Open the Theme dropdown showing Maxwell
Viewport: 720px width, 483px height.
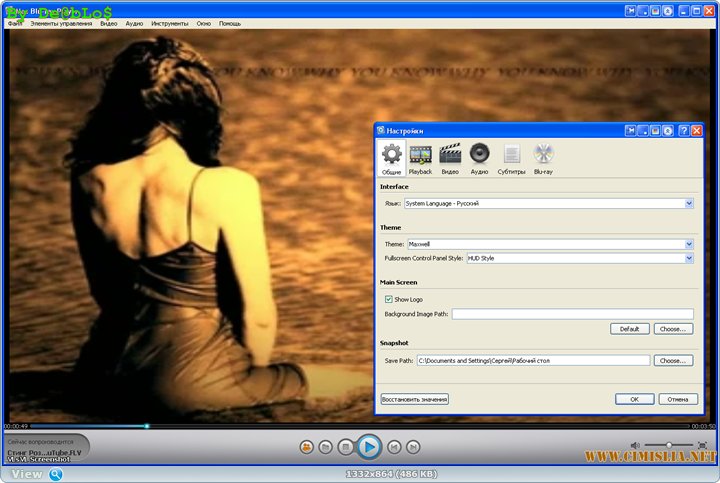click(689, 244)
